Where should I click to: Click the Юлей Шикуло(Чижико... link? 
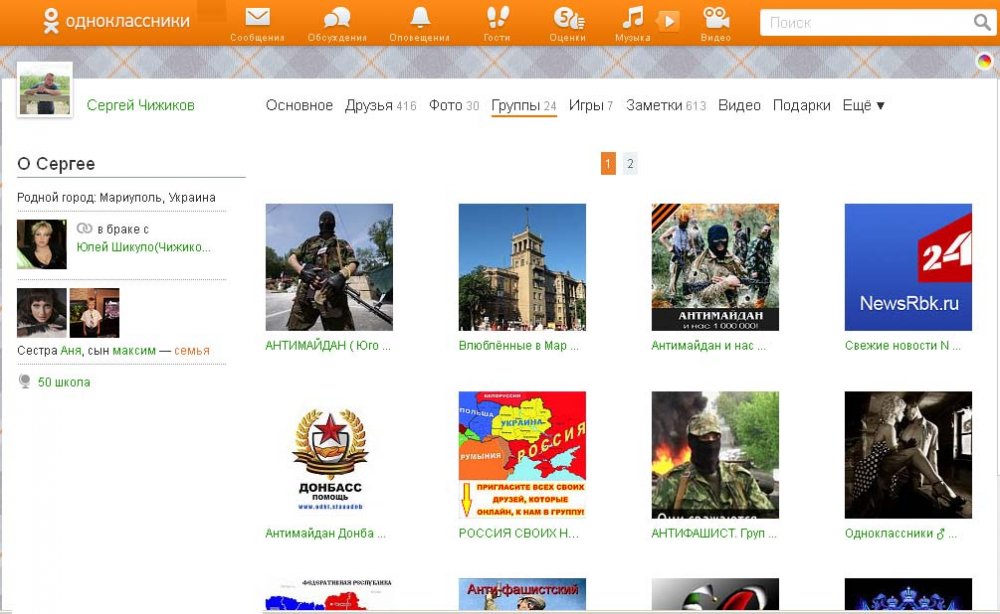(x=143, y=247)
